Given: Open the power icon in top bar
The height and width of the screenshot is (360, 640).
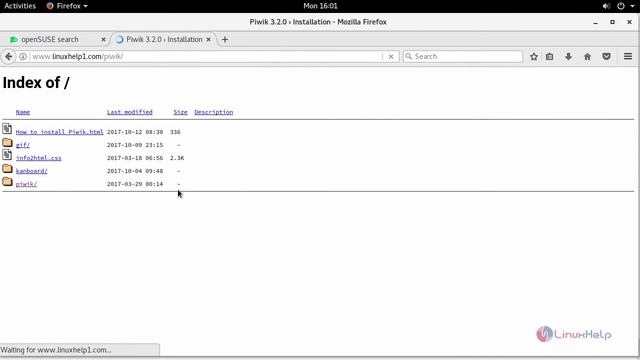Looking at the screenshot, I should click(621, 6).
